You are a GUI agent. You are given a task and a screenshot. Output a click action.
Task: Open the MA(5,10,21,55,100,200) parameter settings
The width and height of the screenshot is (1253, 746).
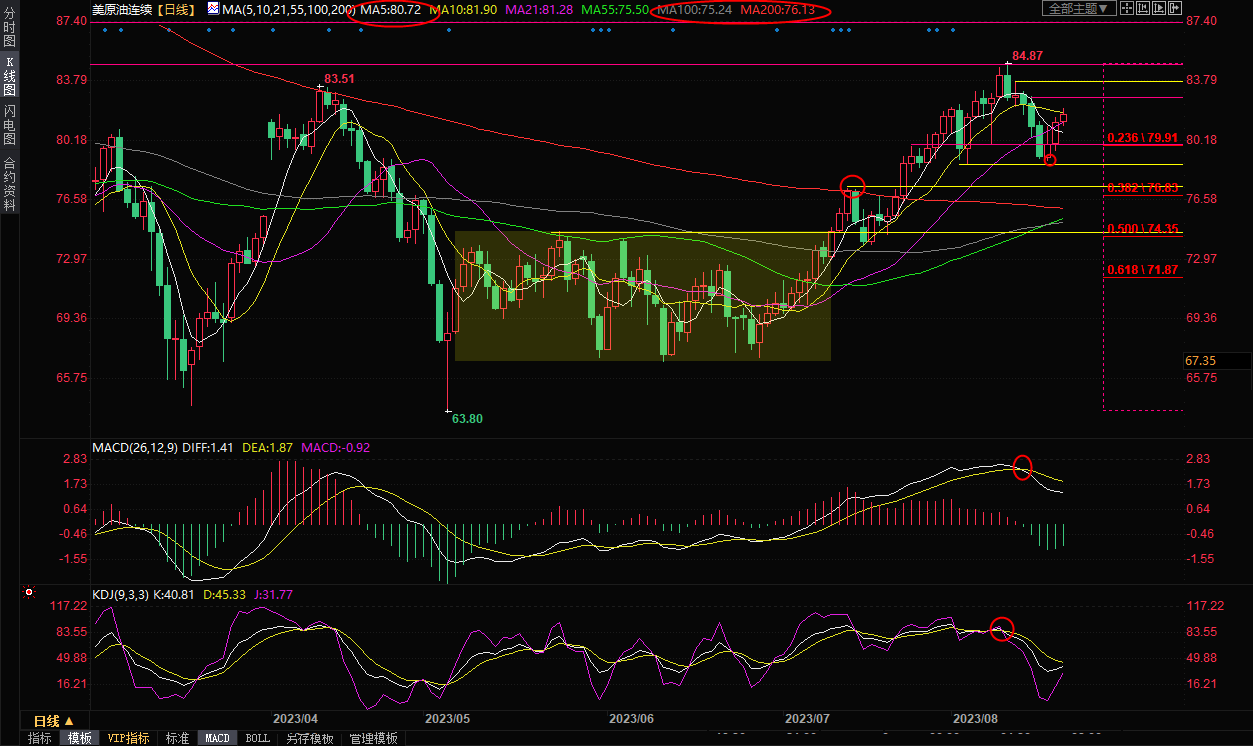pos(287,9)
